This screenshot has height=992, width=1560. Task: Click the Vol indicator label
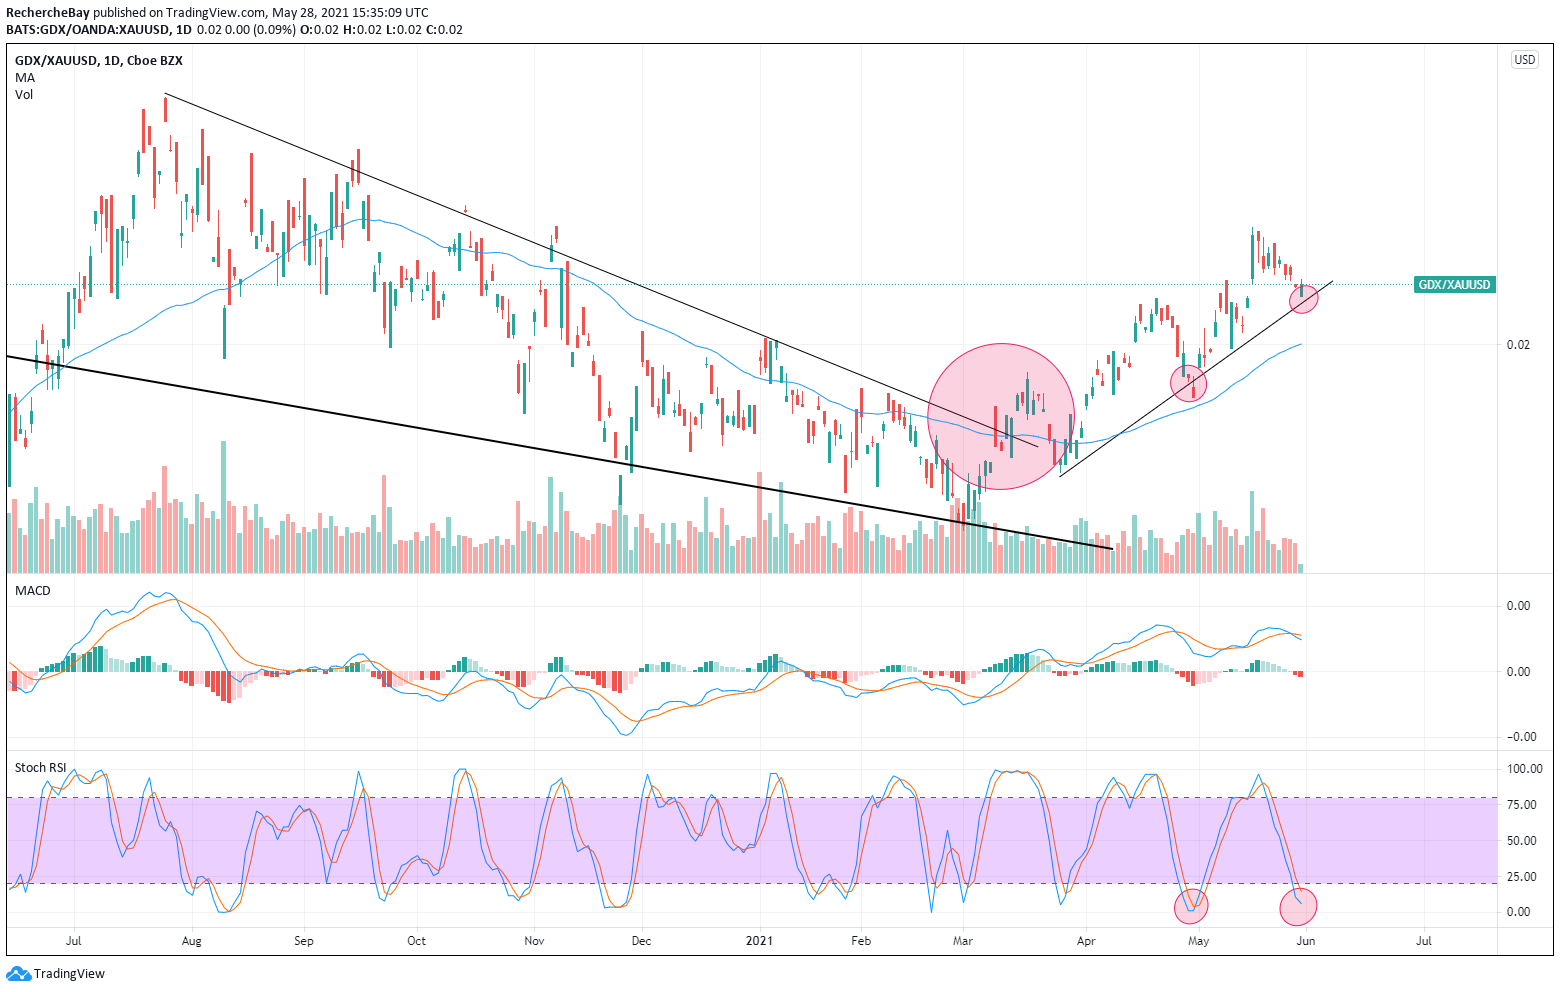pos(24,94)
